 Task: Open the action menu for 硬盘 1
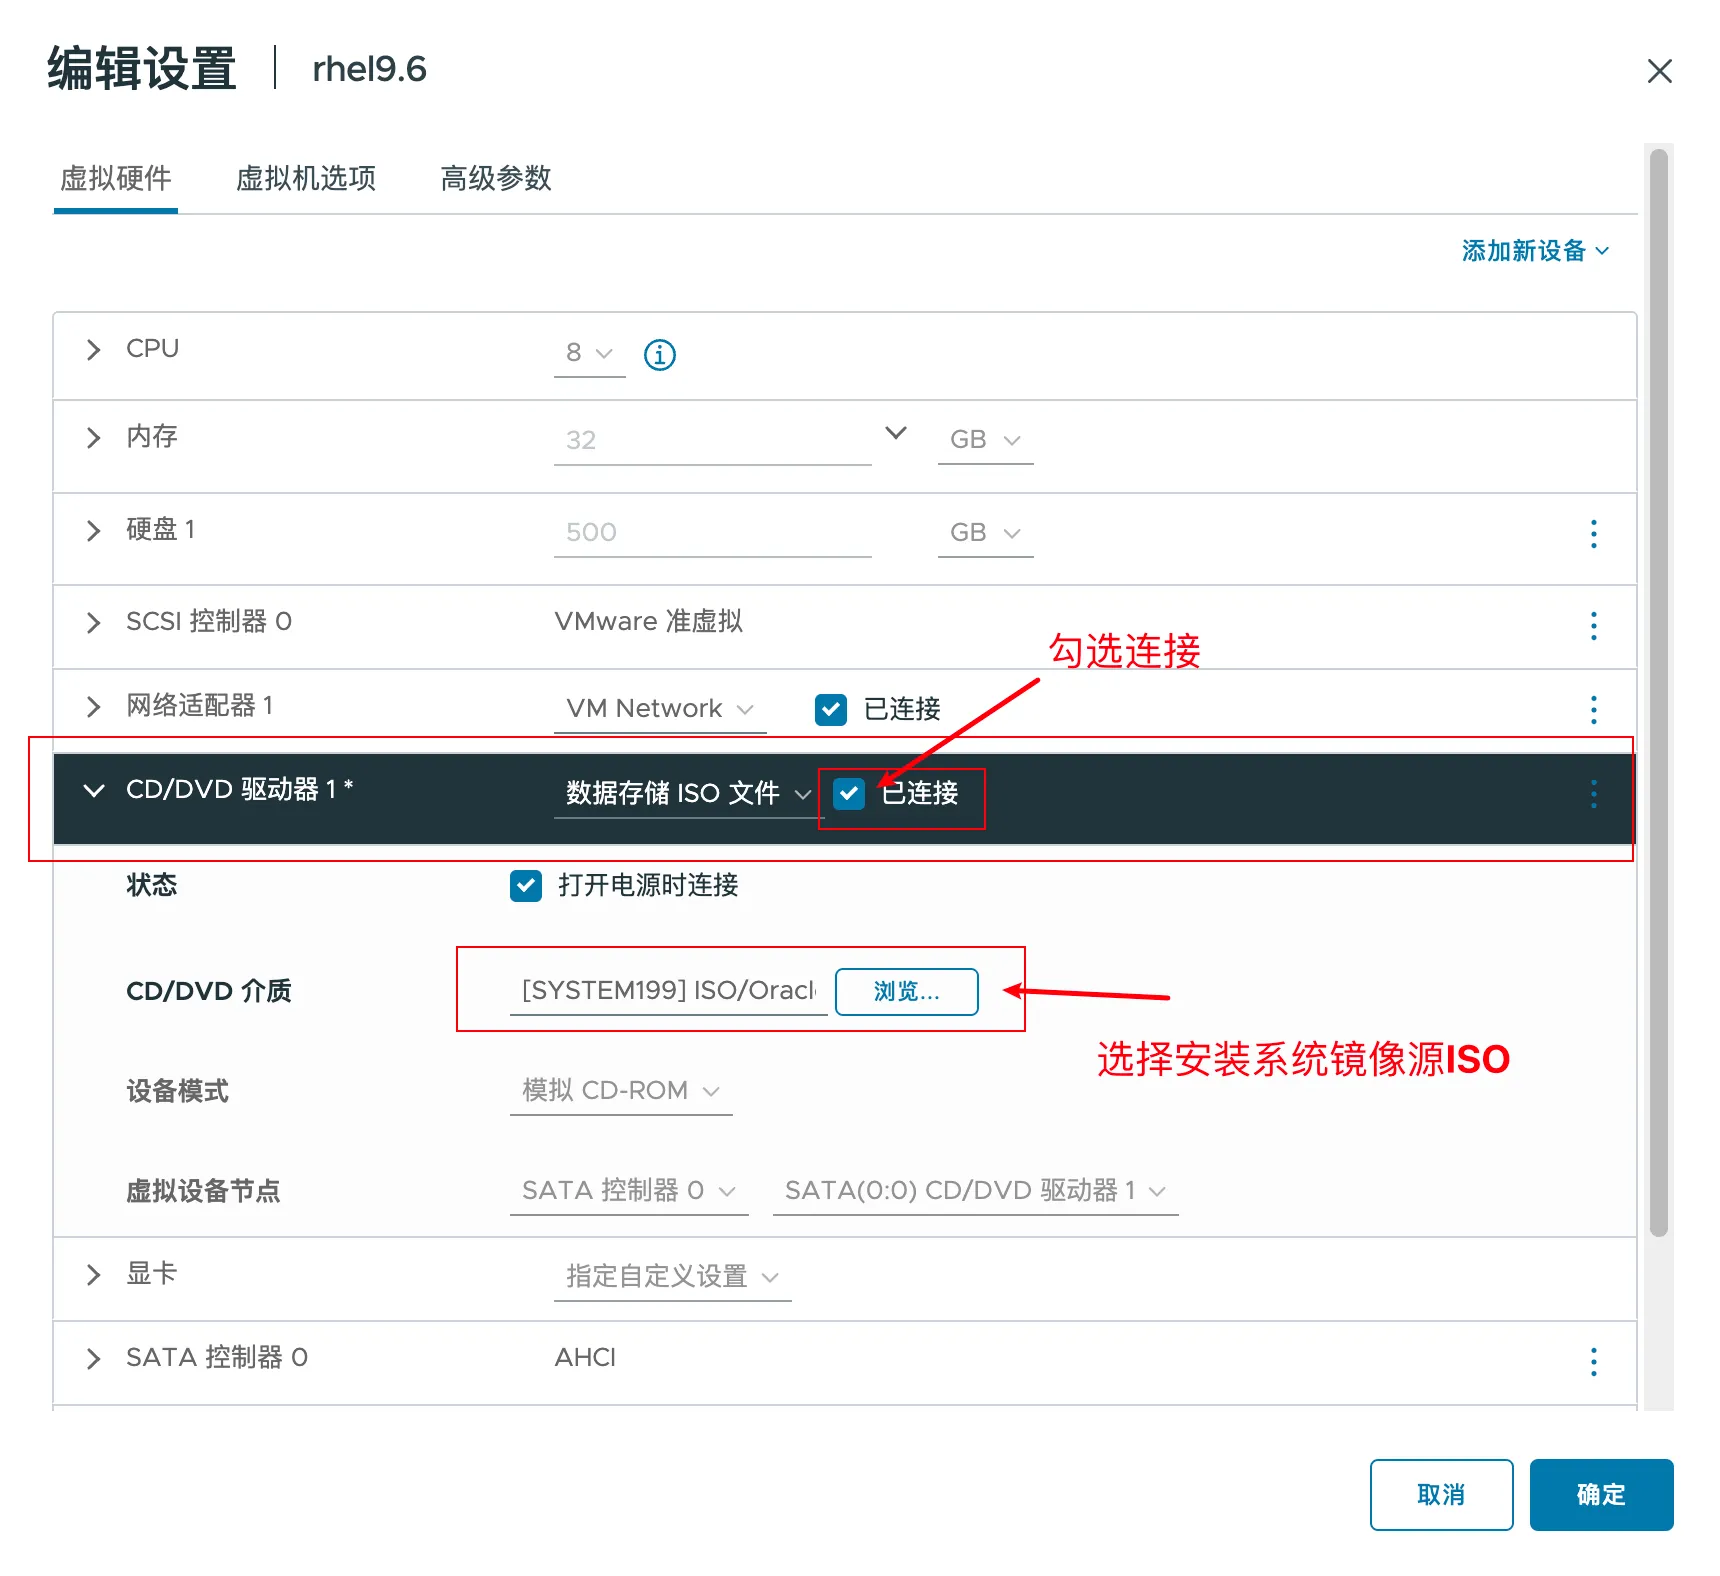(1593, 535)
